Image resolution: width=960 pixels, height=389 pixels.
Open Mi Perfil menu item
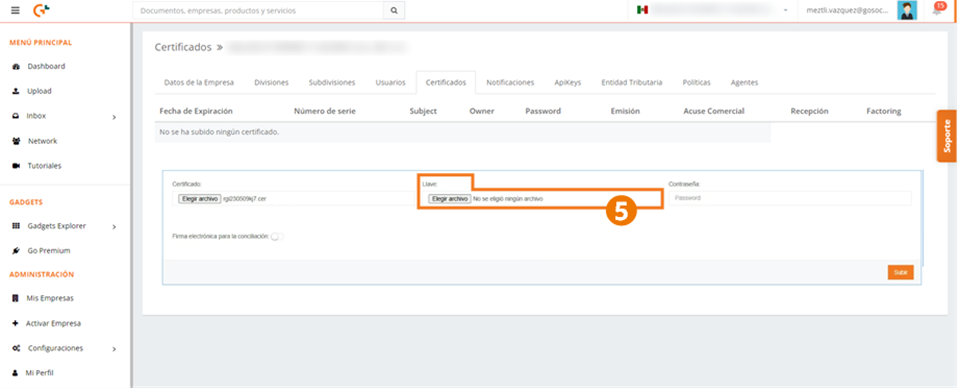[39, 372]
